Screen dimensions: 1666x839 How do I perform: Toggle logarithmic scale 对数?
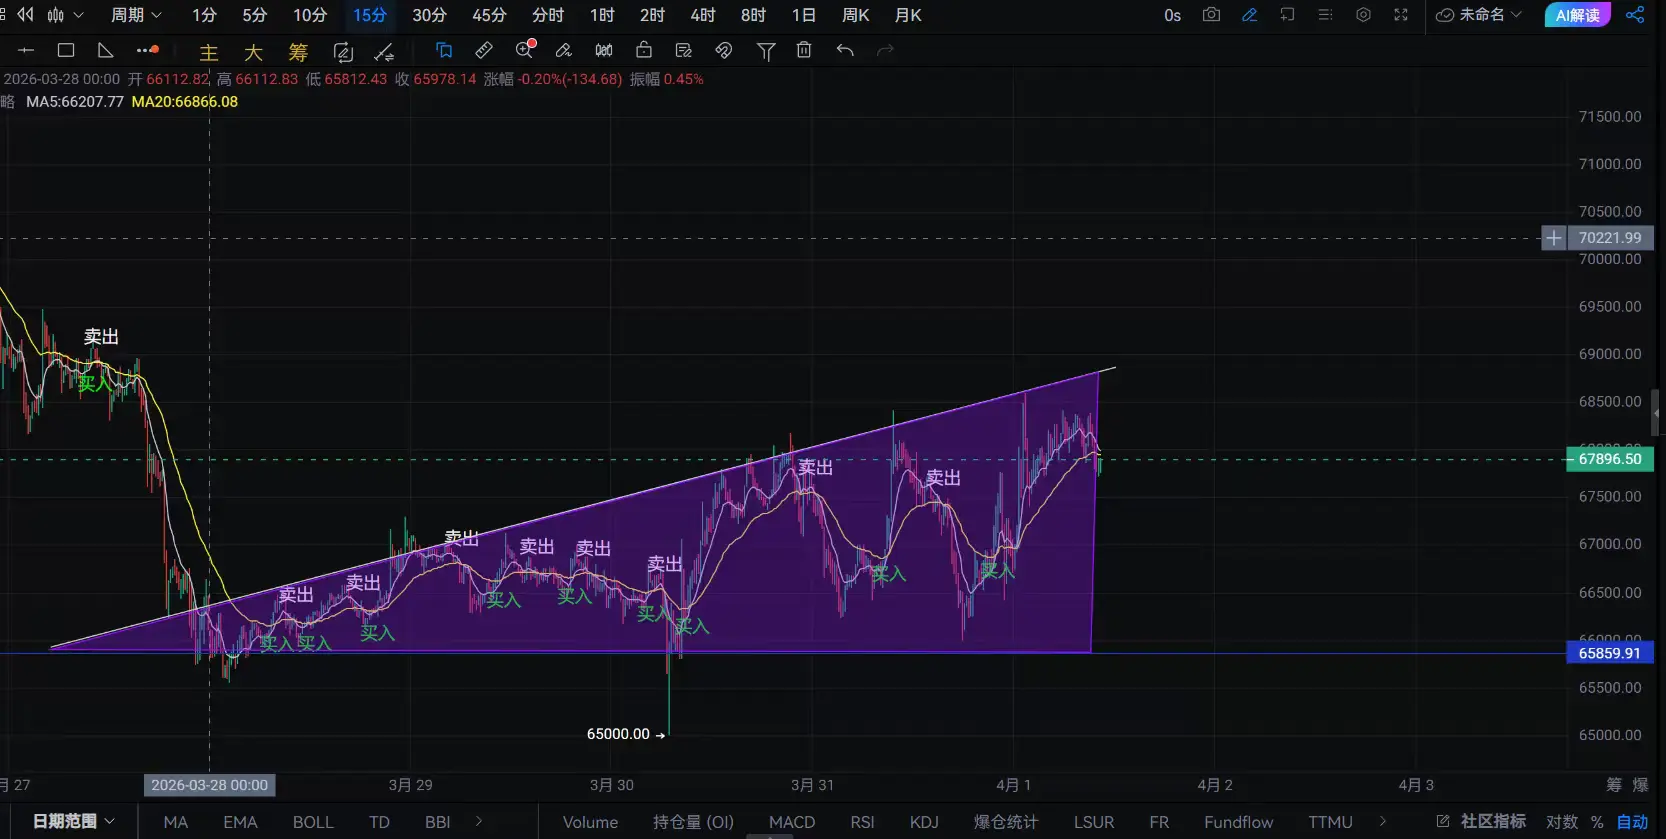coord(1561,822)
